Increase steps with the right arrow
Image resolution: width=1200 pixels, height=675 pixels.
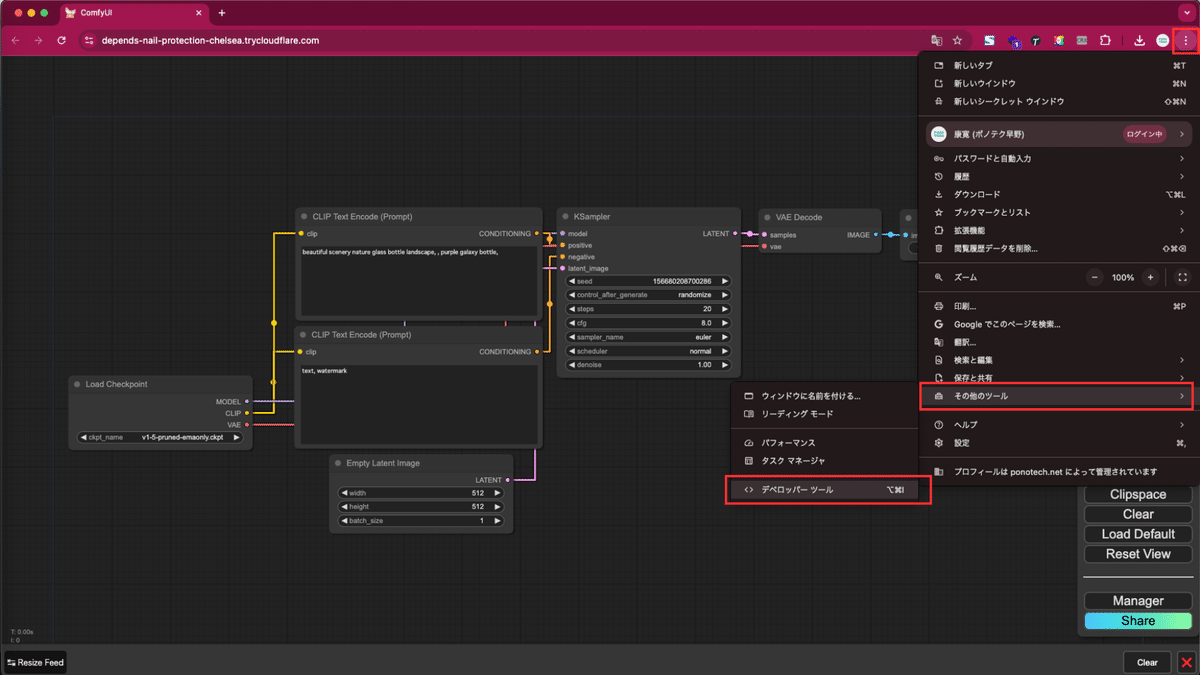(x=725, y=309)
